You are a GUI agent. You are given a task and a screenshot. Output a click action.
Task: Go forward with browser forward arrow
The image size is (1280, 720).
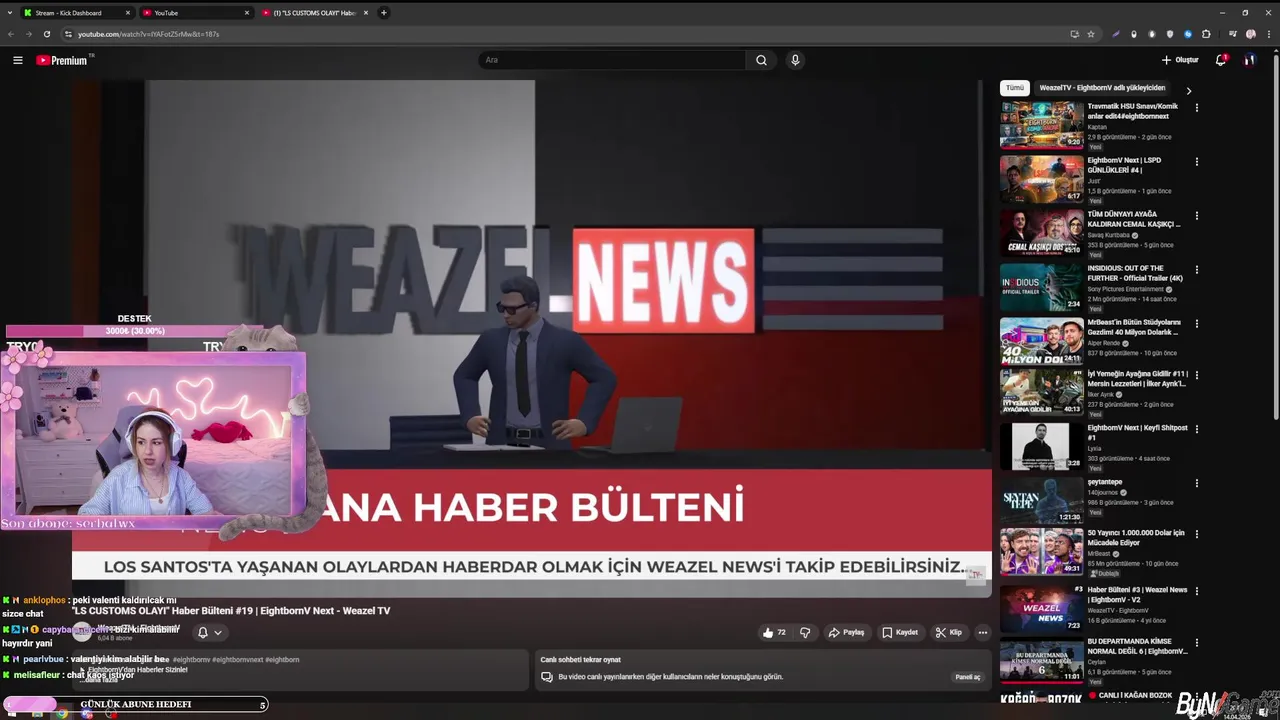[x=29, y=34]
